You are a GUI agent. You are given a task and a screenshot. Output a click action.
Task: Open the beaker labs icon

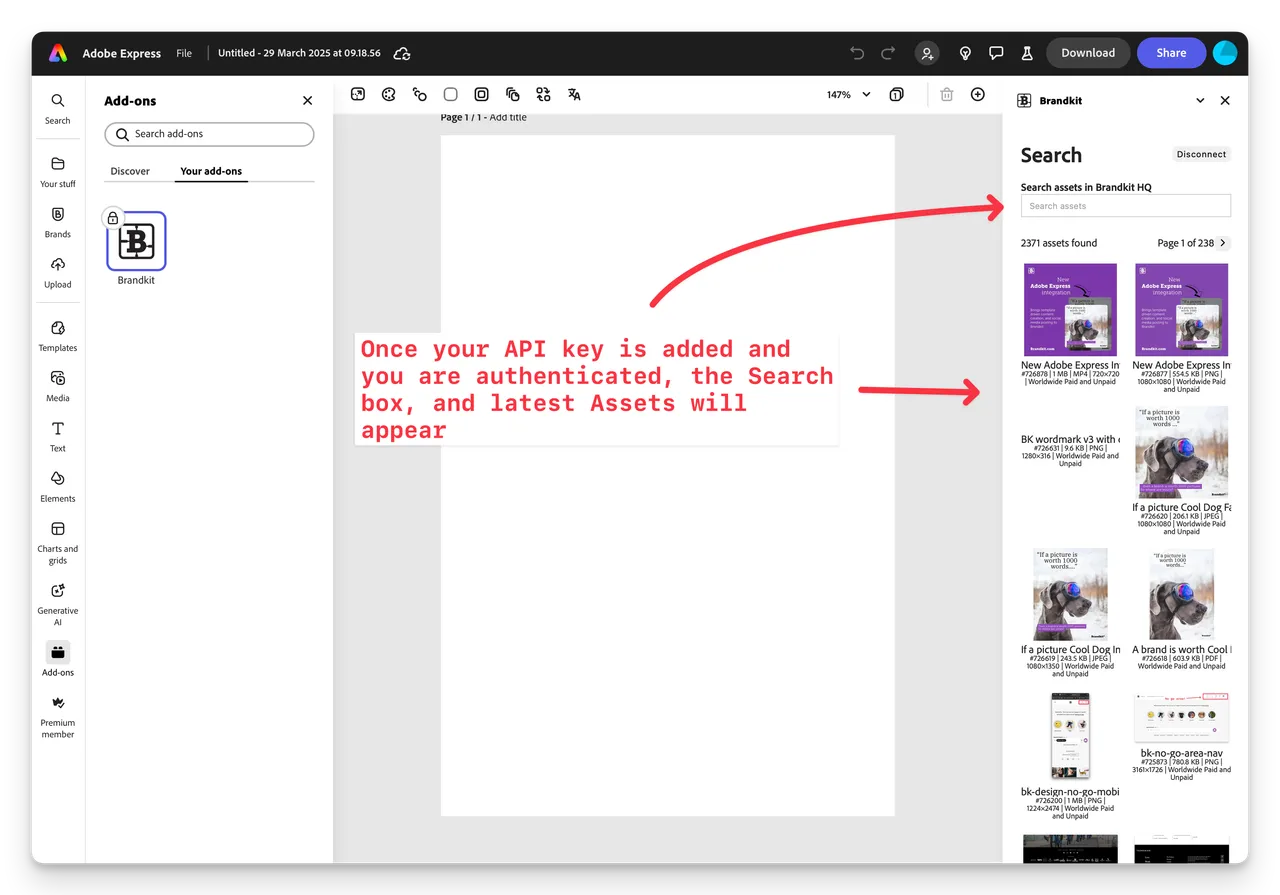coord(1027,53)
